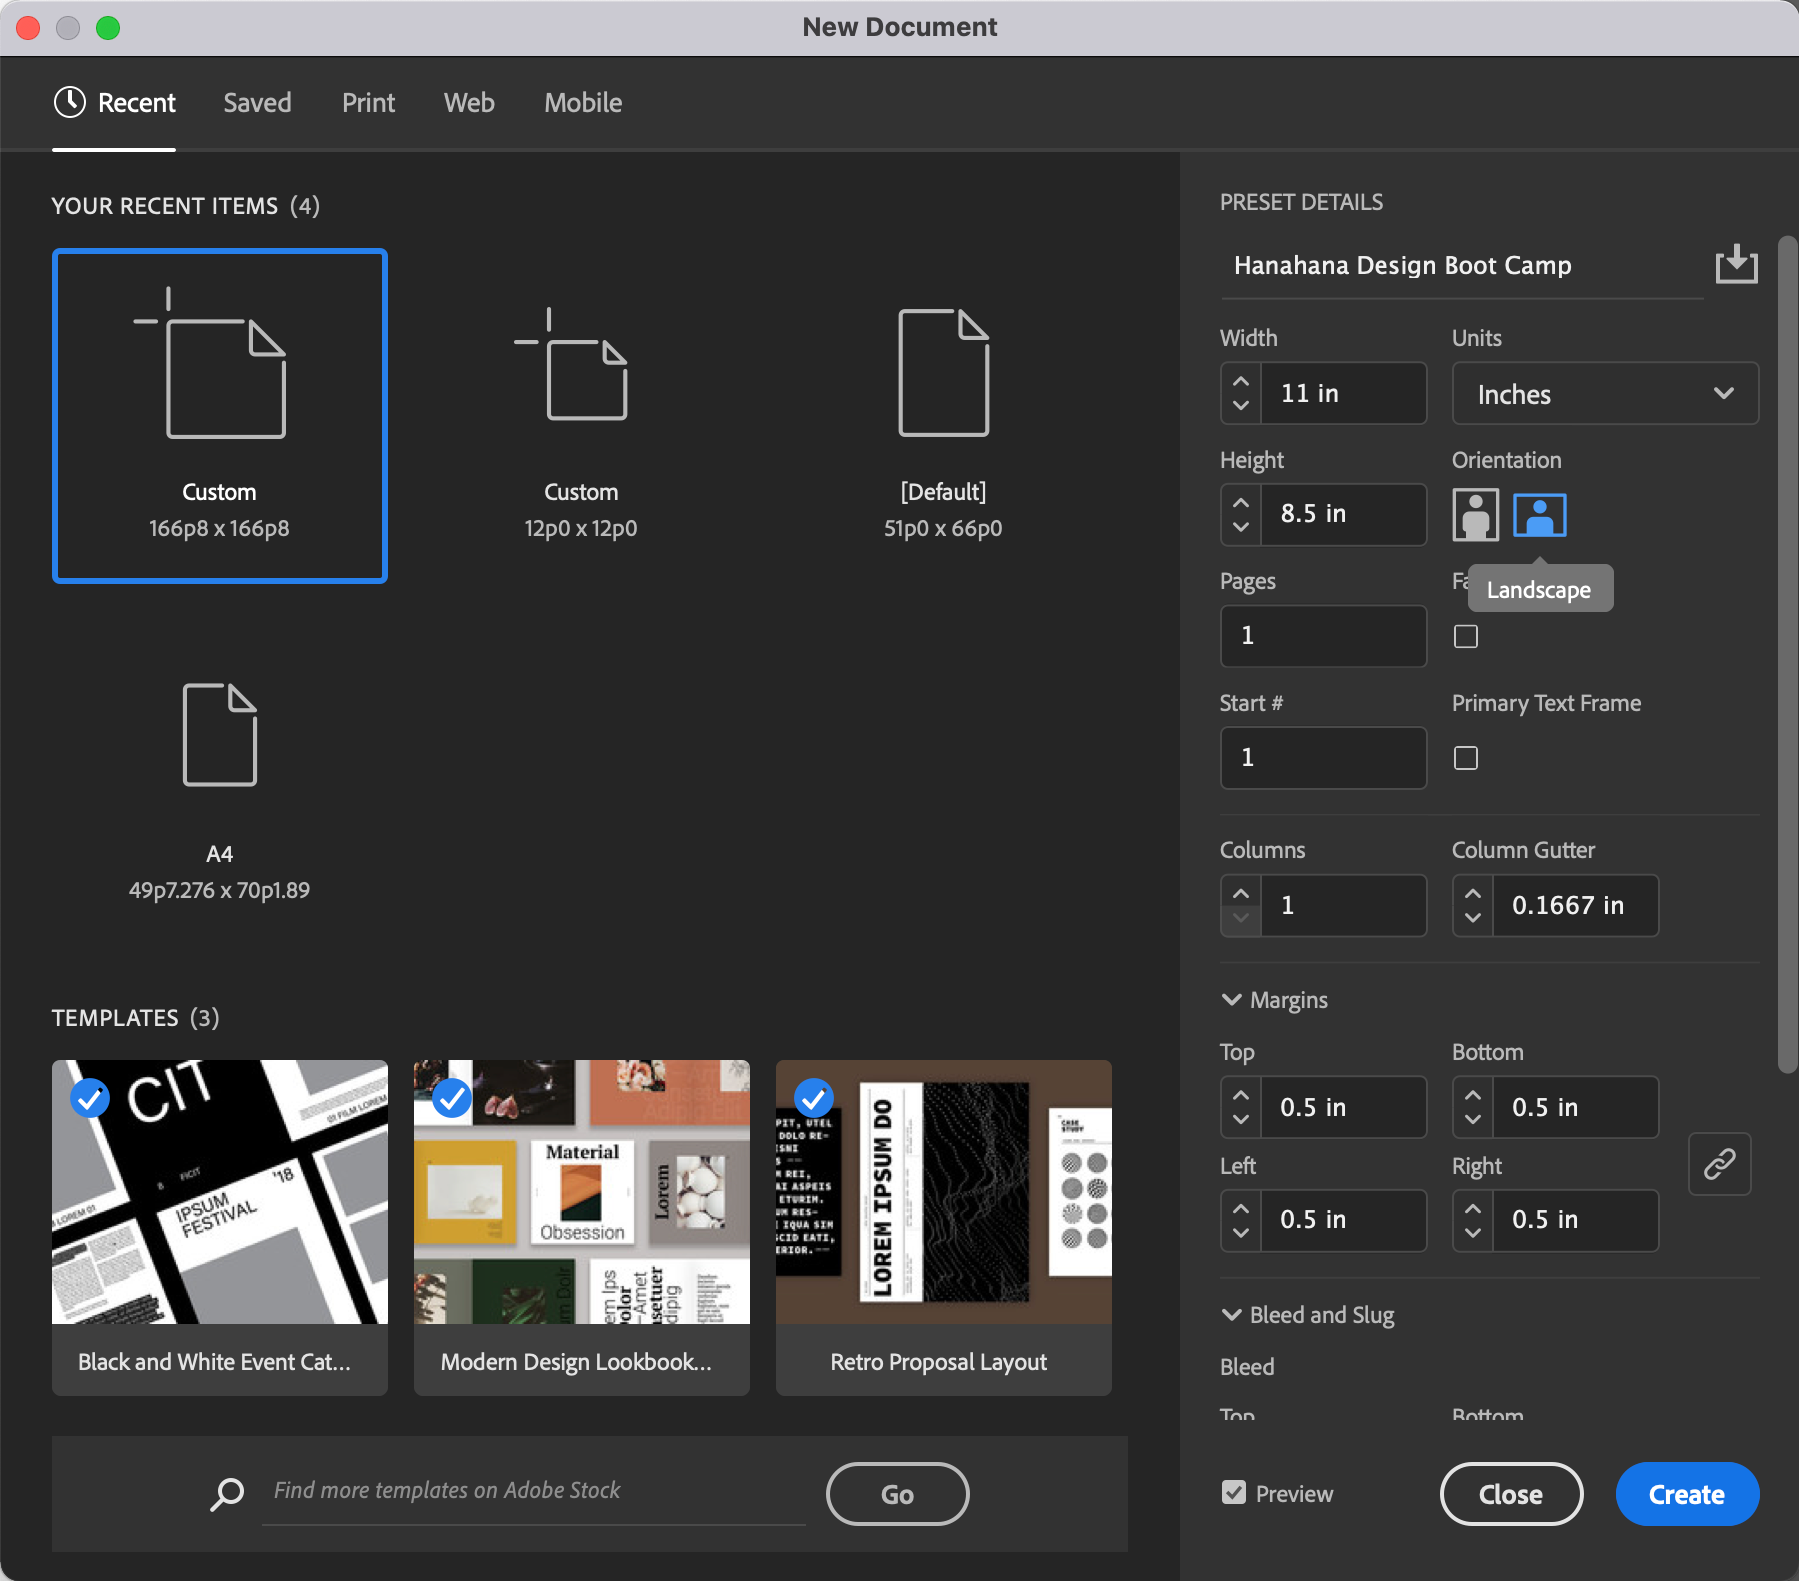Decrease Height with the down stepper arrow
The height and width of the screenshot is (1581, 1799).
[x=1241, y=527]
